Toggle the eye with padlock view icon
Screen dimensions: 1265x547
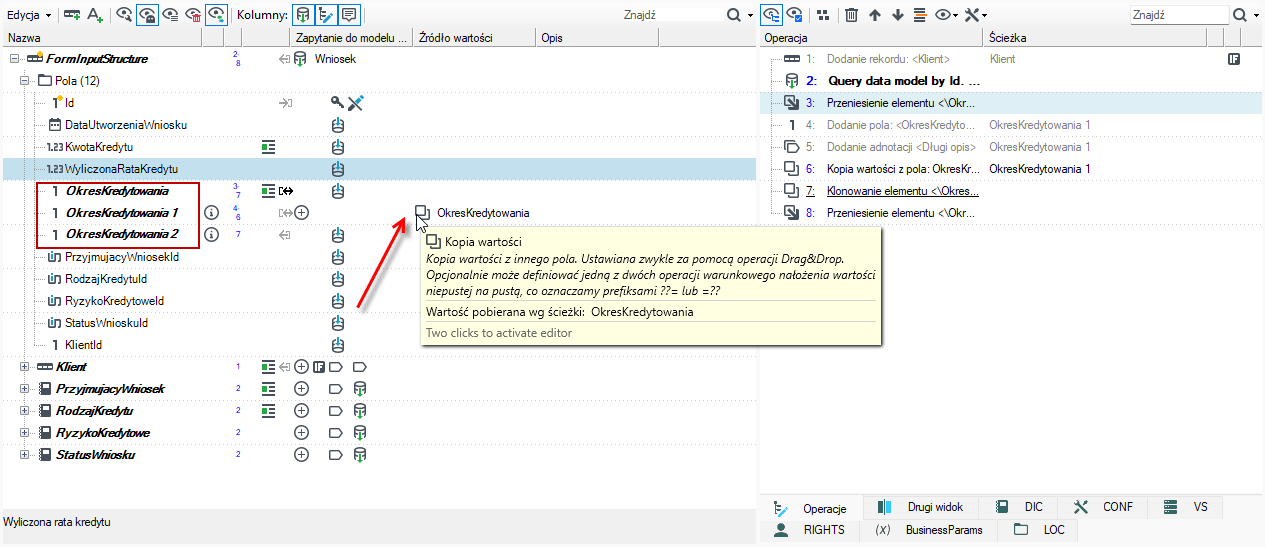click(147, 15)
